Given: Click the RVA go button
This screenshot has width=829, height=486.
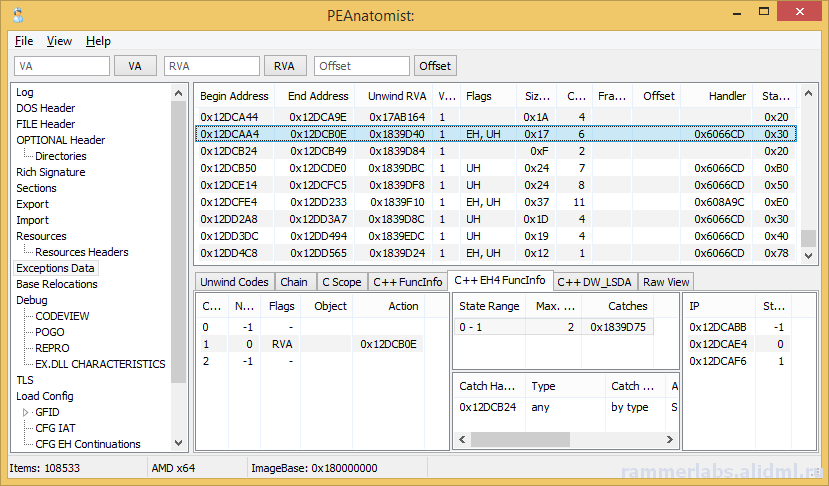Looking at the screenshot, I should (284, 66).
